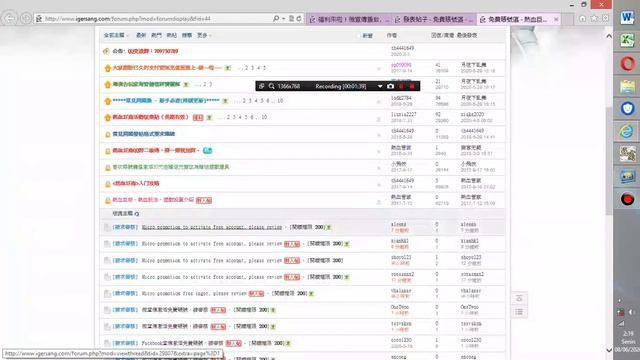Image resolution: width=640 pixels, height=360 pixels.
Task: Click the list-view floating button
Action: pyautogui.click(x=519, y=312)
